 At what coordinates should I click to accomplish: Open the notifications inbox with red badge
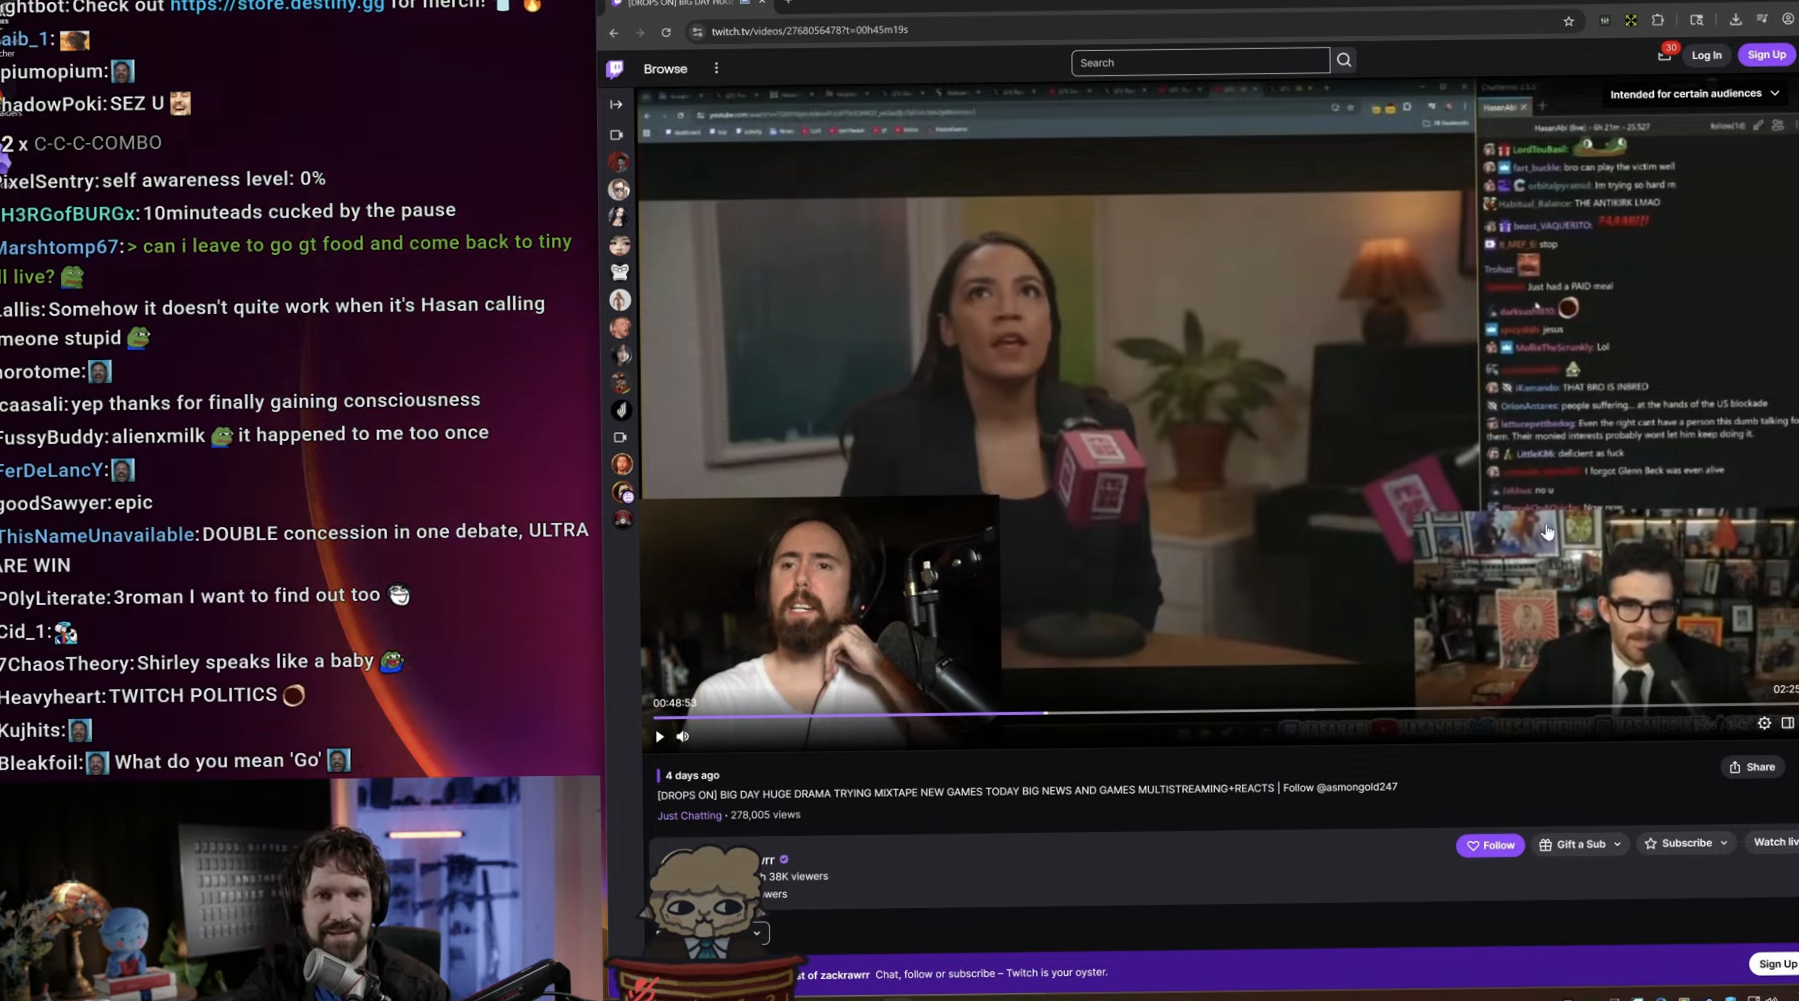pos(1665,54)
